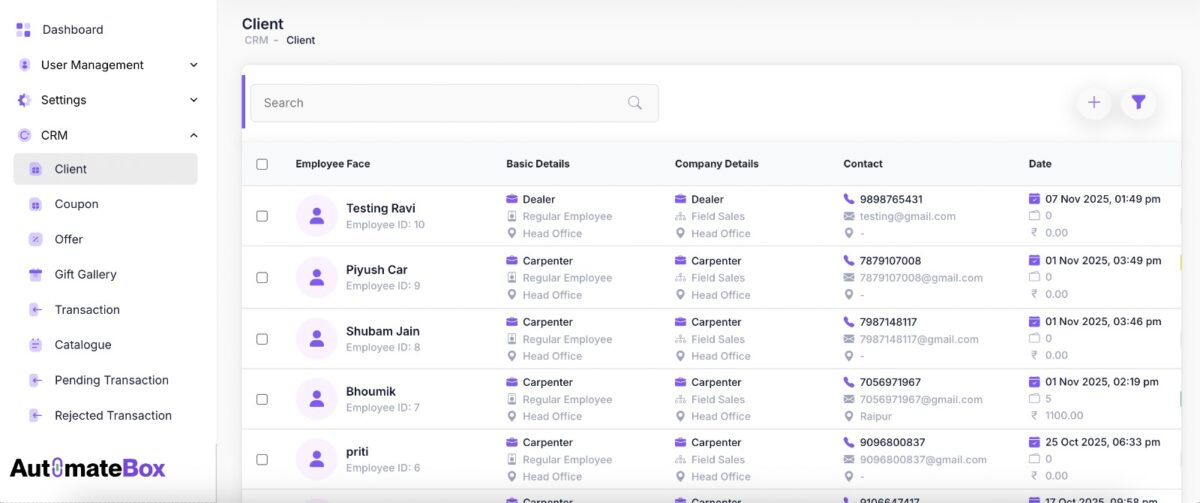
Task: Click the Date column header
Action: [1040, 164]
